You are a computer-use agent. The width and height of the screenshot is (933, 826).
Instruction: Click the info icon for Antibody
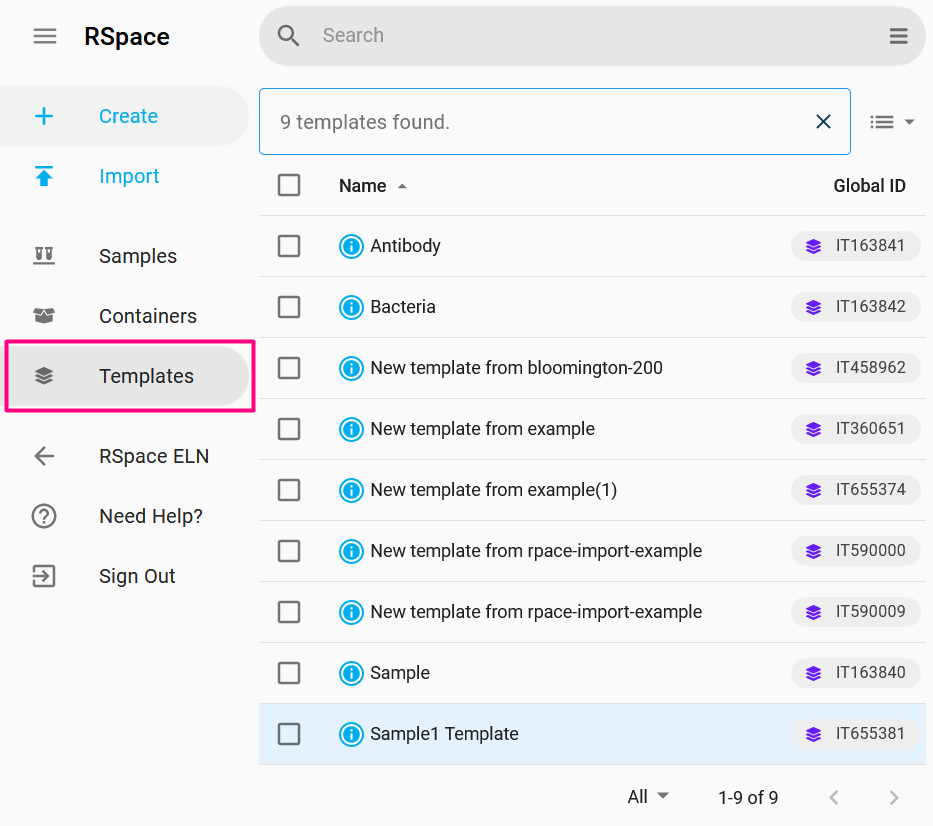click(351, 246)
